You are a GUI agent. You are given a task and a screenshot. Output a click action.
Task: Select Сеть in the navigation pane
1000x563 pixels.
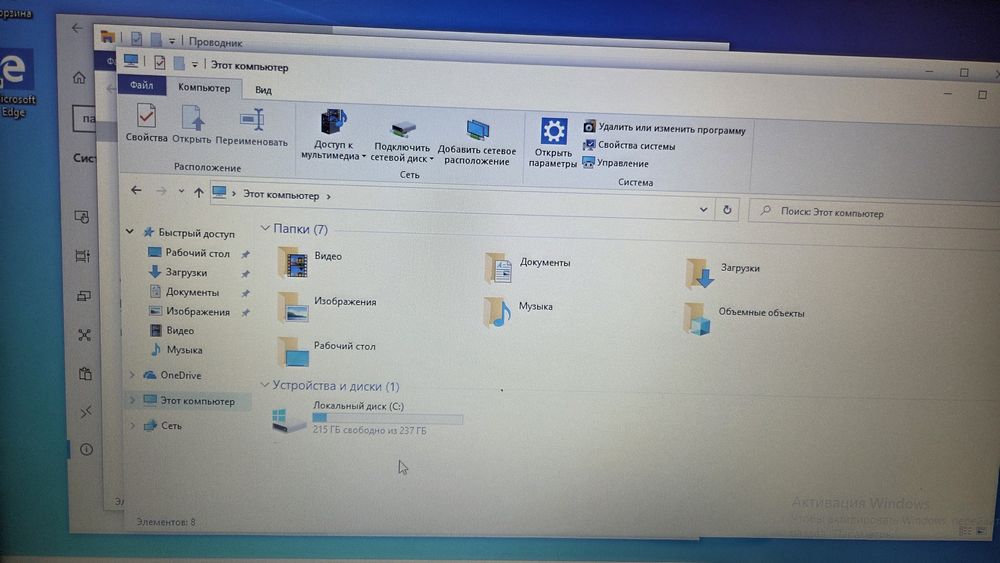tap(170, 425)
